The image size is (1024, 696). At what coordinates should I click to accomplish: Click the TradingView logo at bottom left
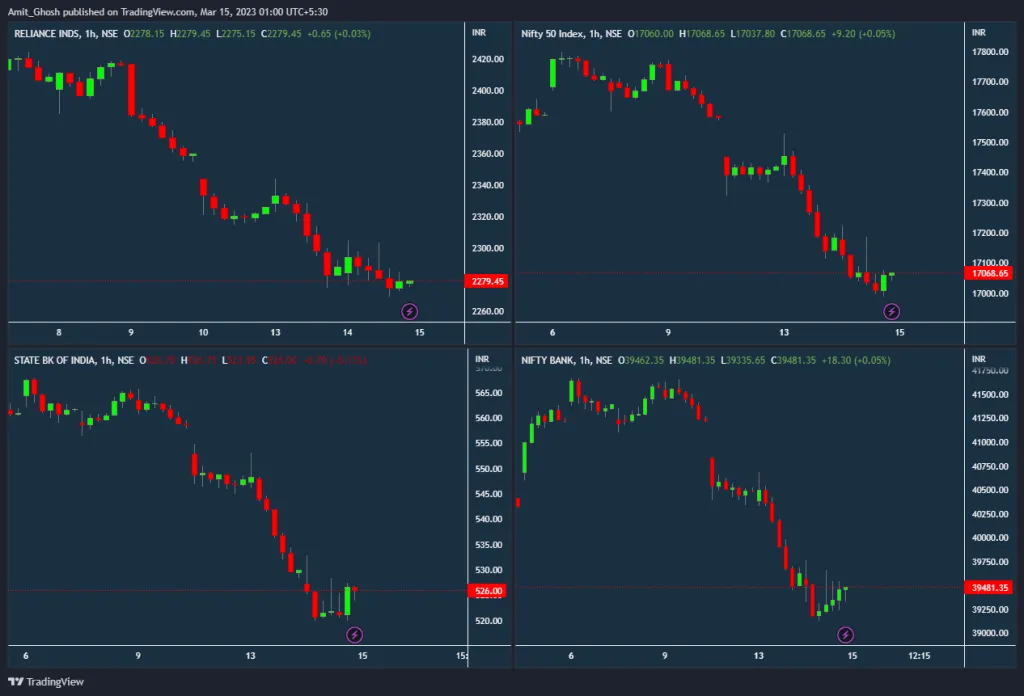(x=46, y=682)
